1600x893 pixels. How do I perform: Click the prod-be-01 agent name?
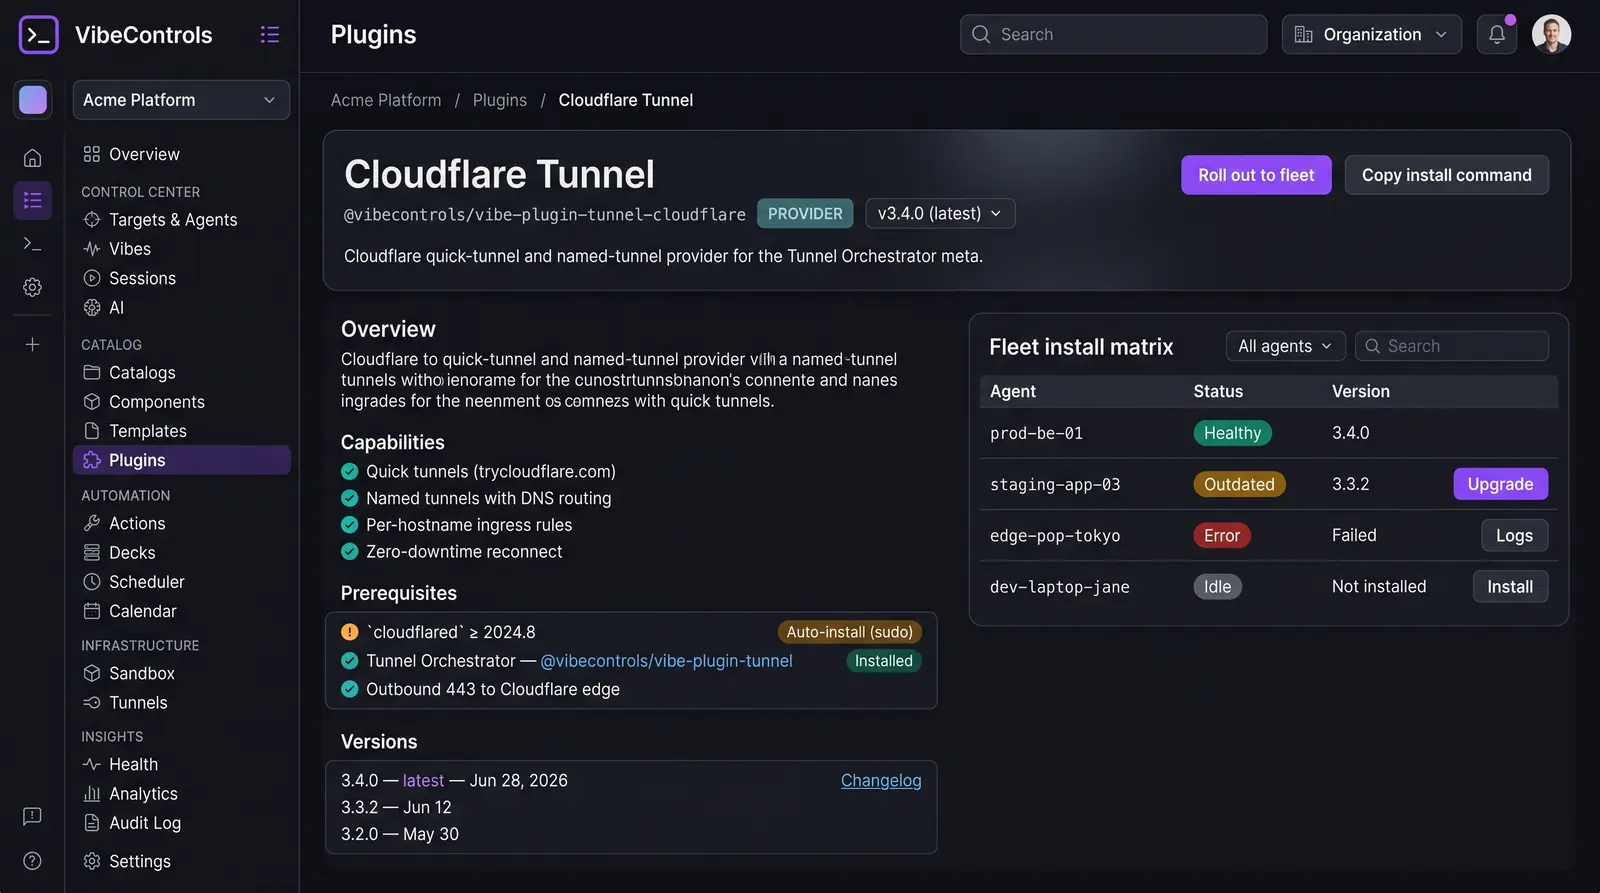1036,433
